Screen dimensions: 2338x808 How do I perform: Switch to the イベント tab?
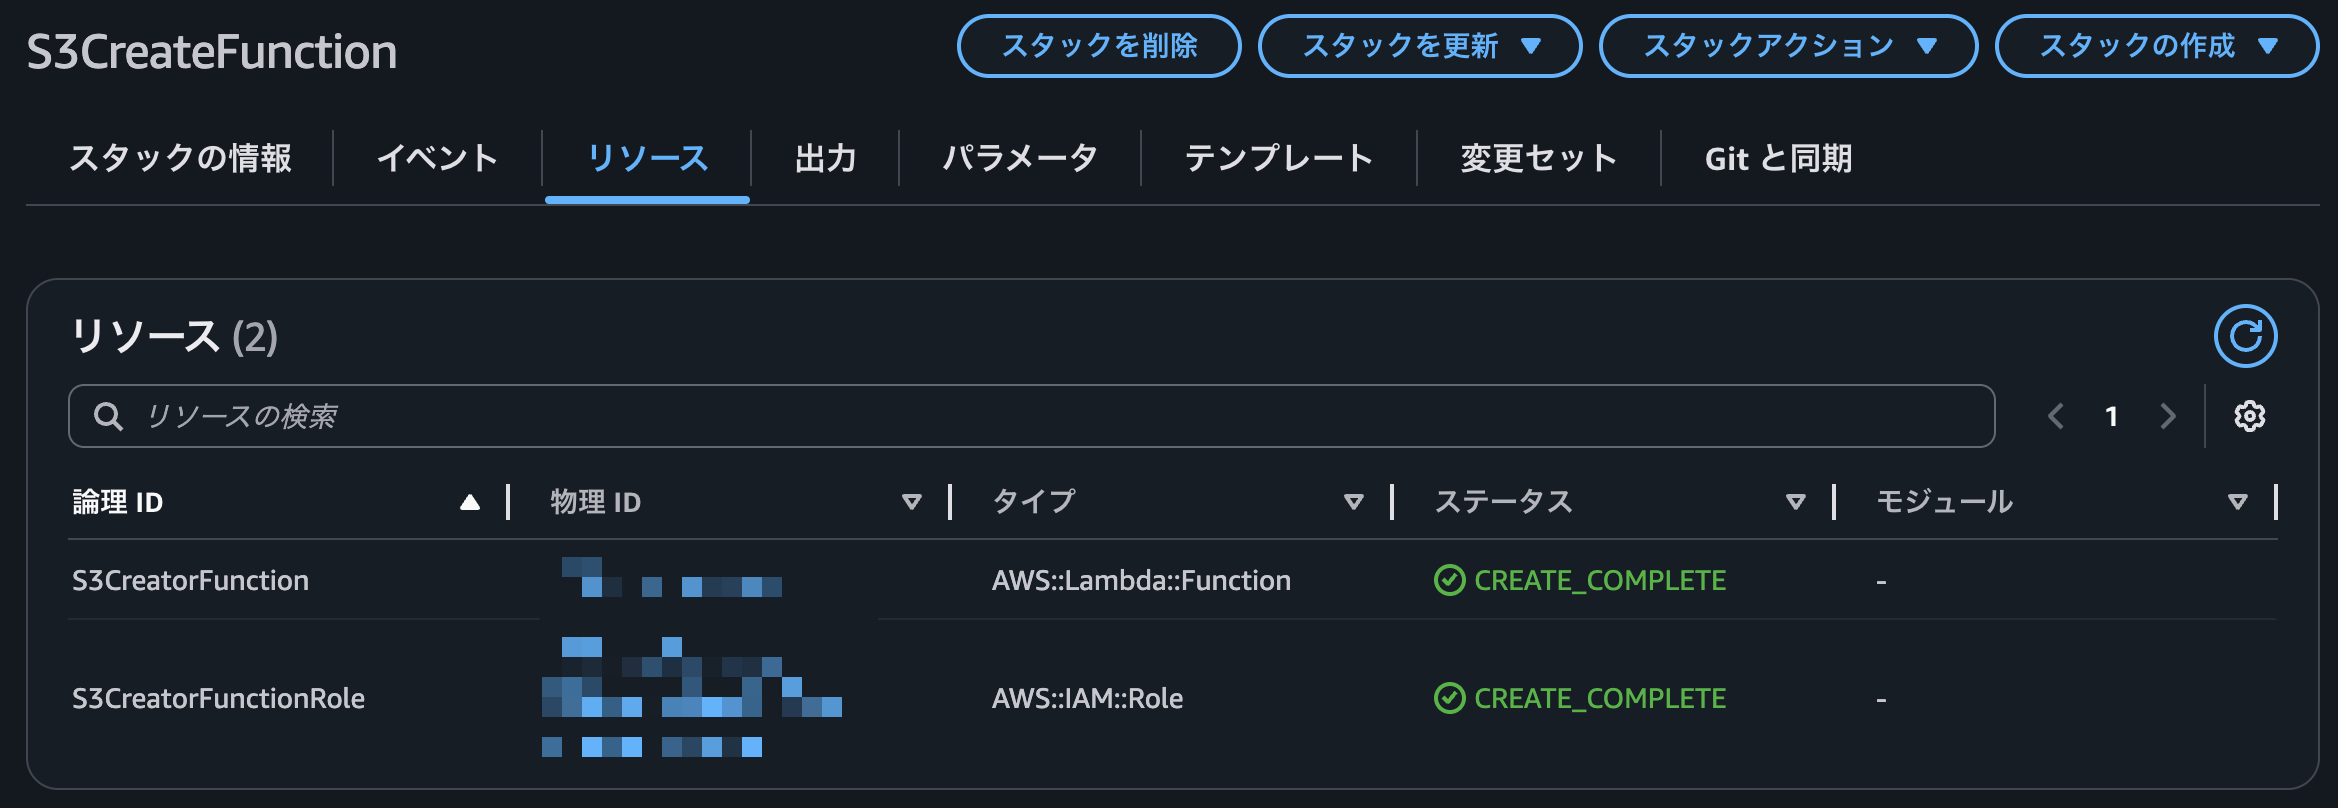tap(437, 158)
